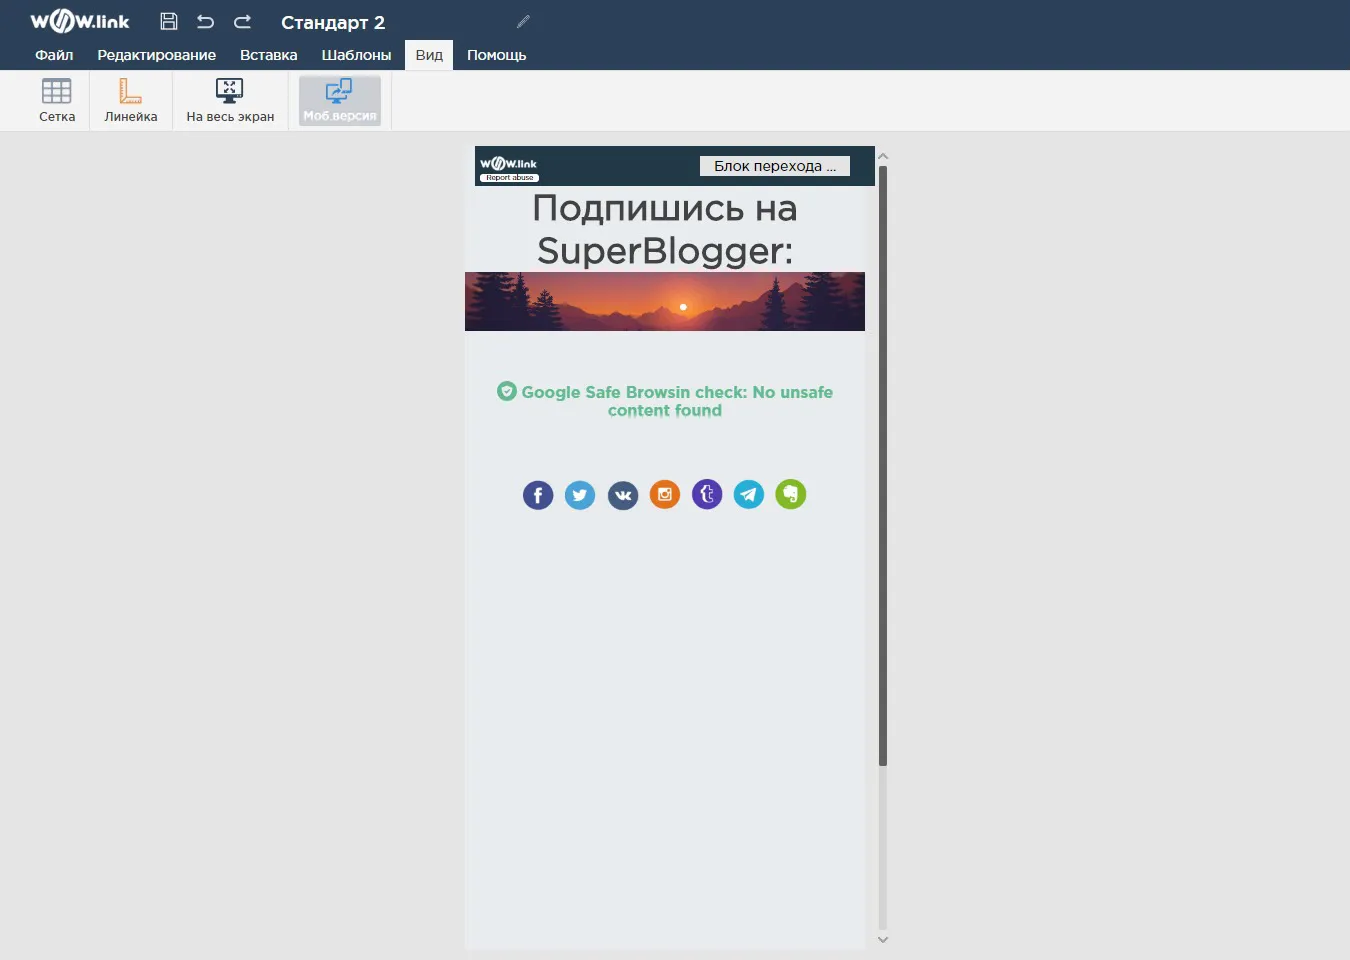Click the Tumblr social icon
The width and height of the screenshot is (1350, 960).
click(707, 494)
